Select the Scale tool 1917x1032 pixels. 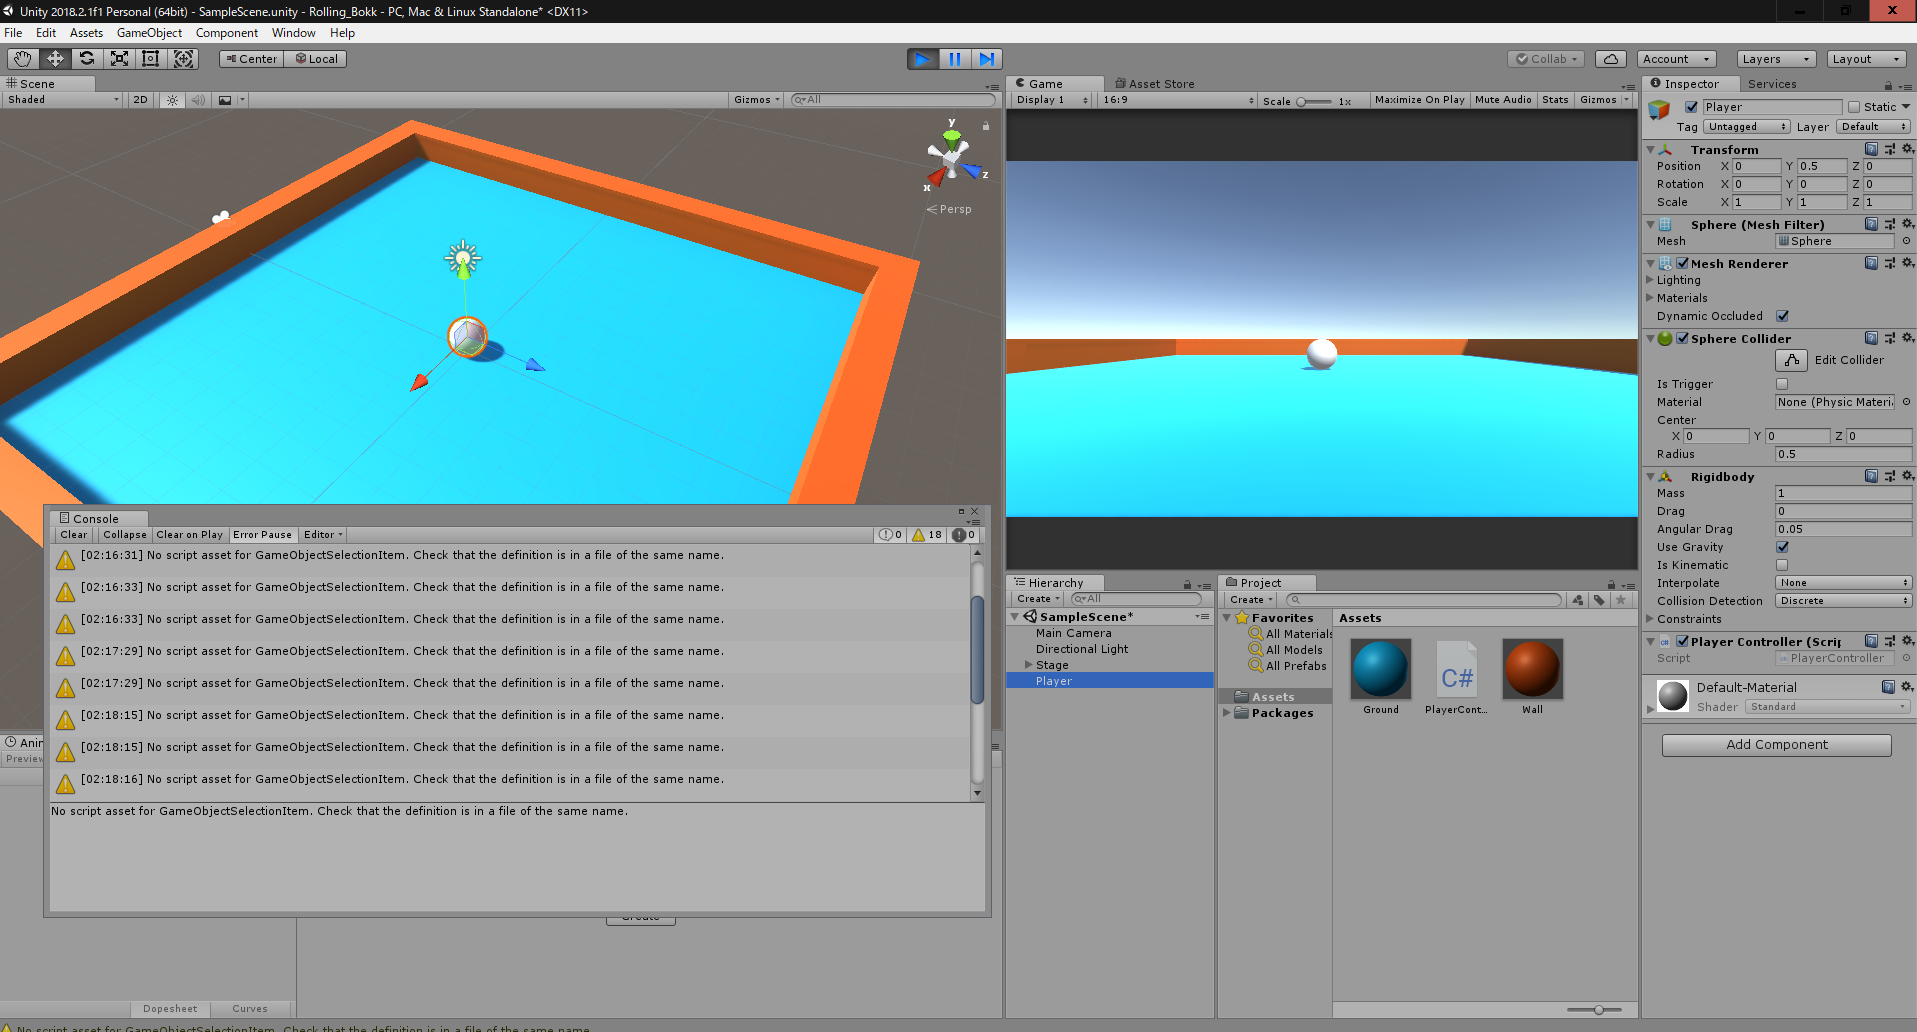[x=119, y=59]
